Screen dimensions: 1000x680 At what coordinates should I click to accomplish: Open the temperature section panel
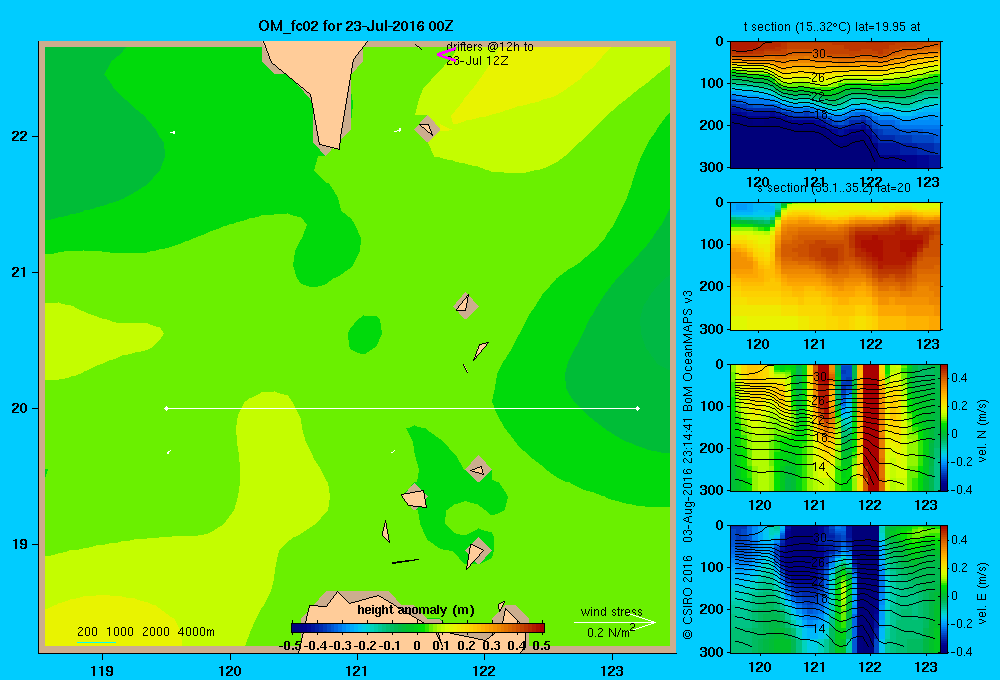point(835,105)
